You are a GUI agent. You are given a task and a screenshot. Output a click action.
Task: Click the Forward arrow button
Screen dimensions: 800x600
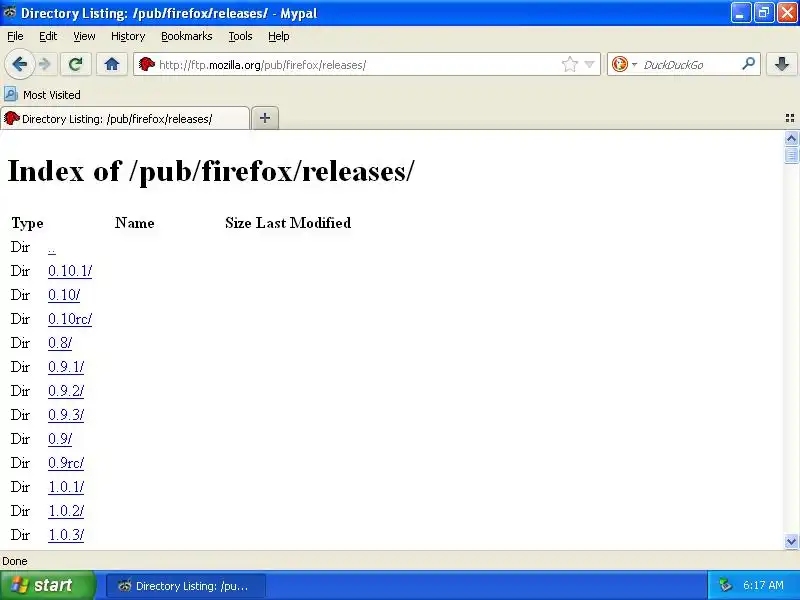pyautogui.click(x=45, y=64)
